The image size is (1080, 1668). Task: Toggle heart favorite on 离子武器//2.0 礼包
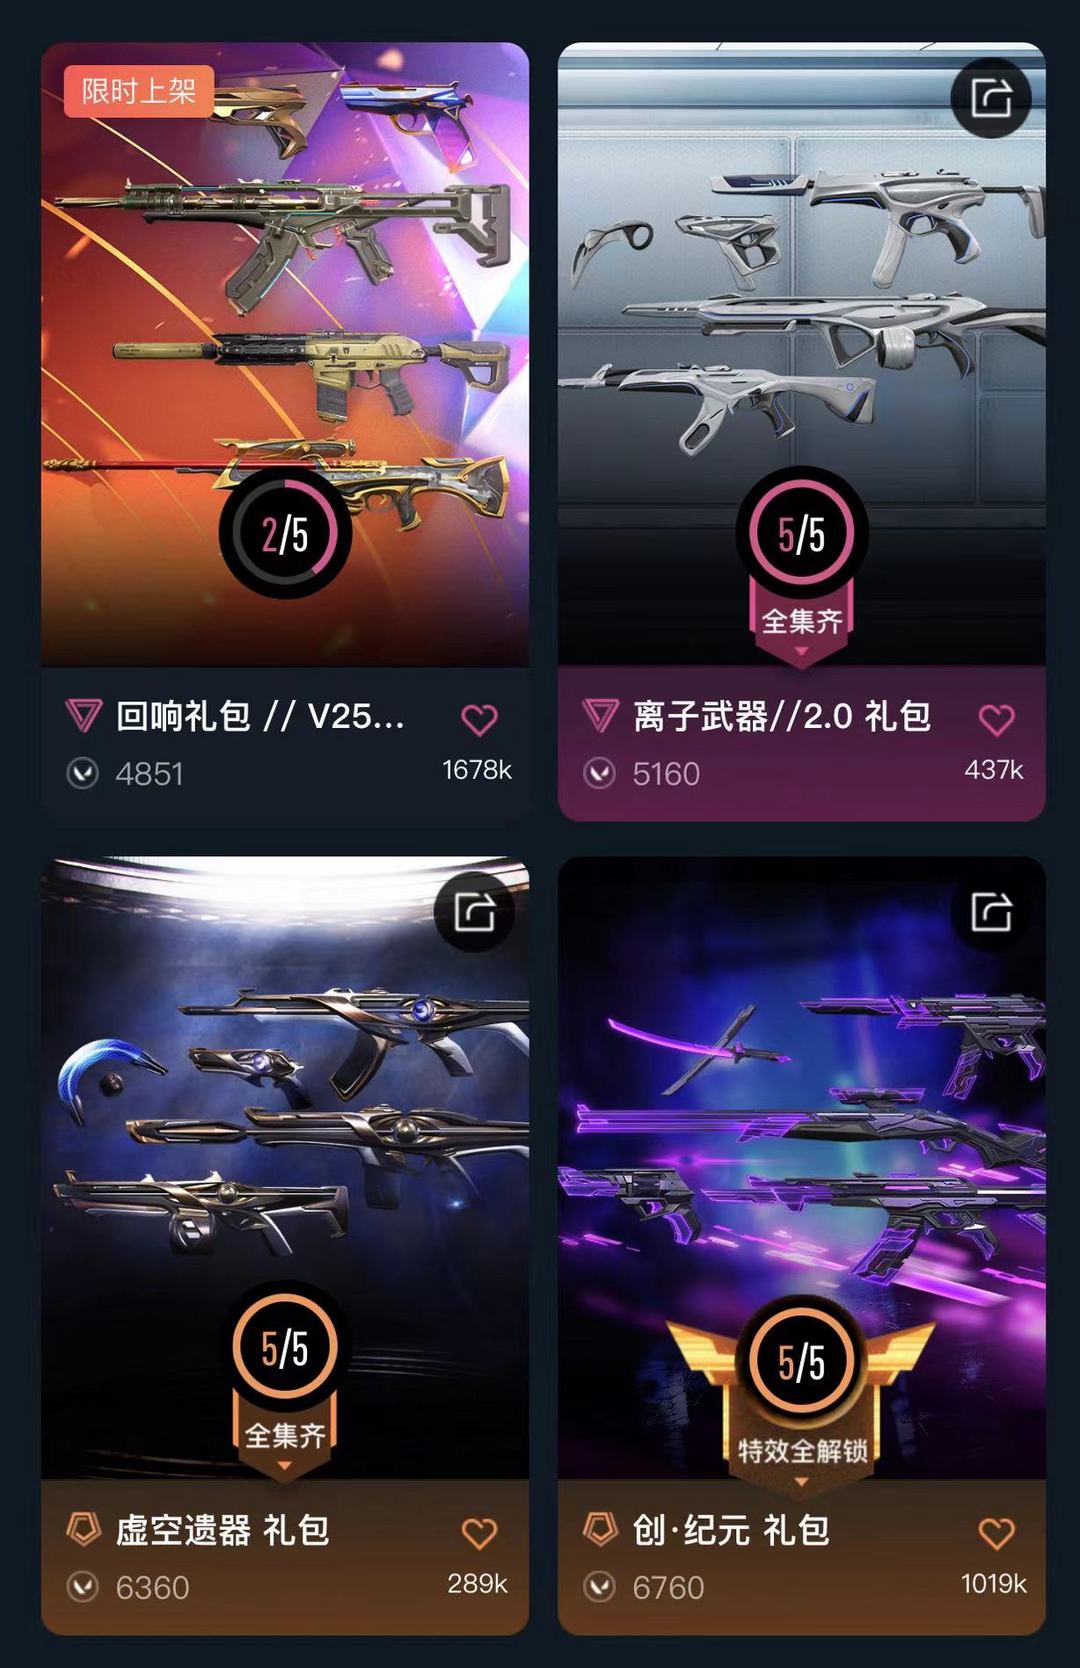[x=996, y=719]
